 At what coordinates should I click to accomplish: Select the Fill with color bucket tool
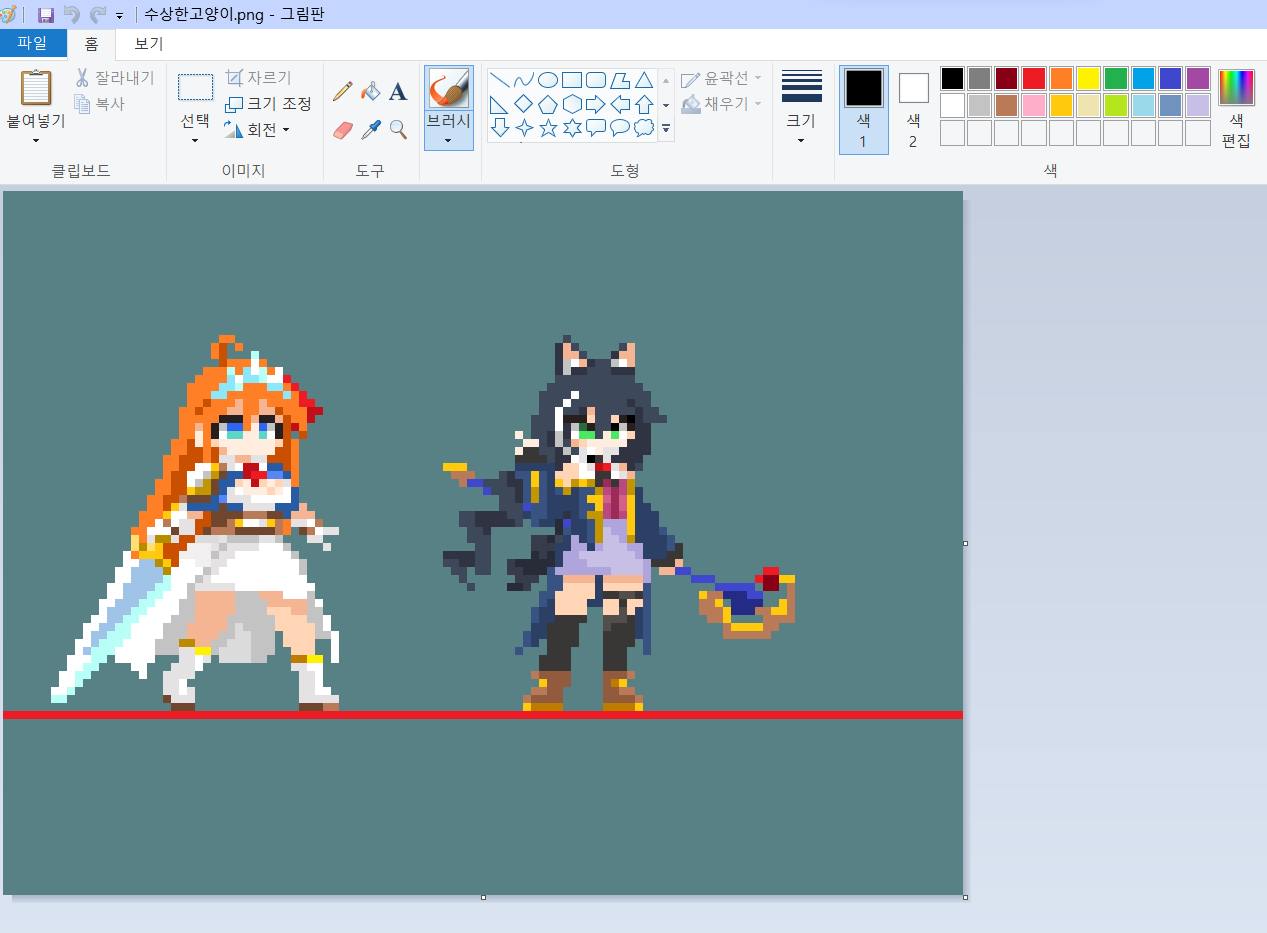tap(370, 92)
